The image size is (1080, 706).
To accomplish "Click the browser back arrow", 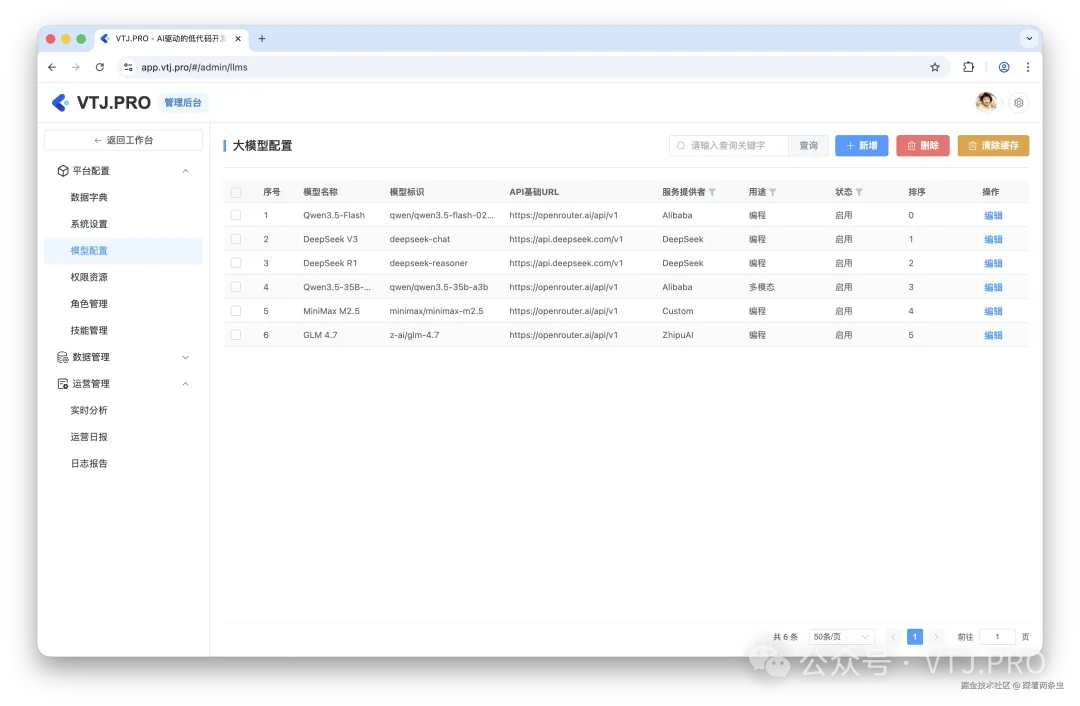I will pos(52,67).
